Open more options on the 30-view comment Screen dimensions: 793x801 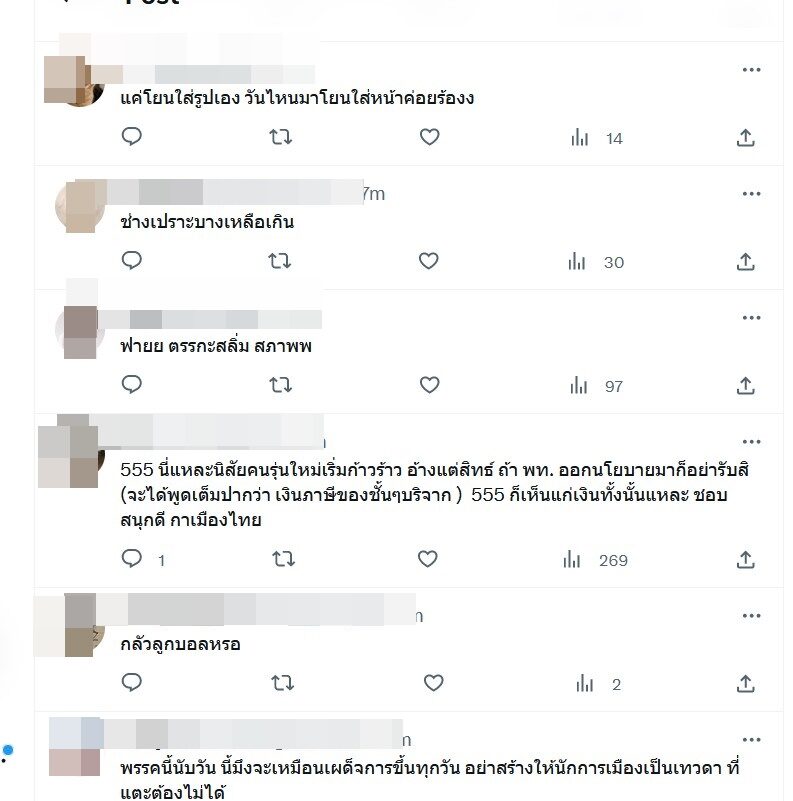[x=751, y=194]
